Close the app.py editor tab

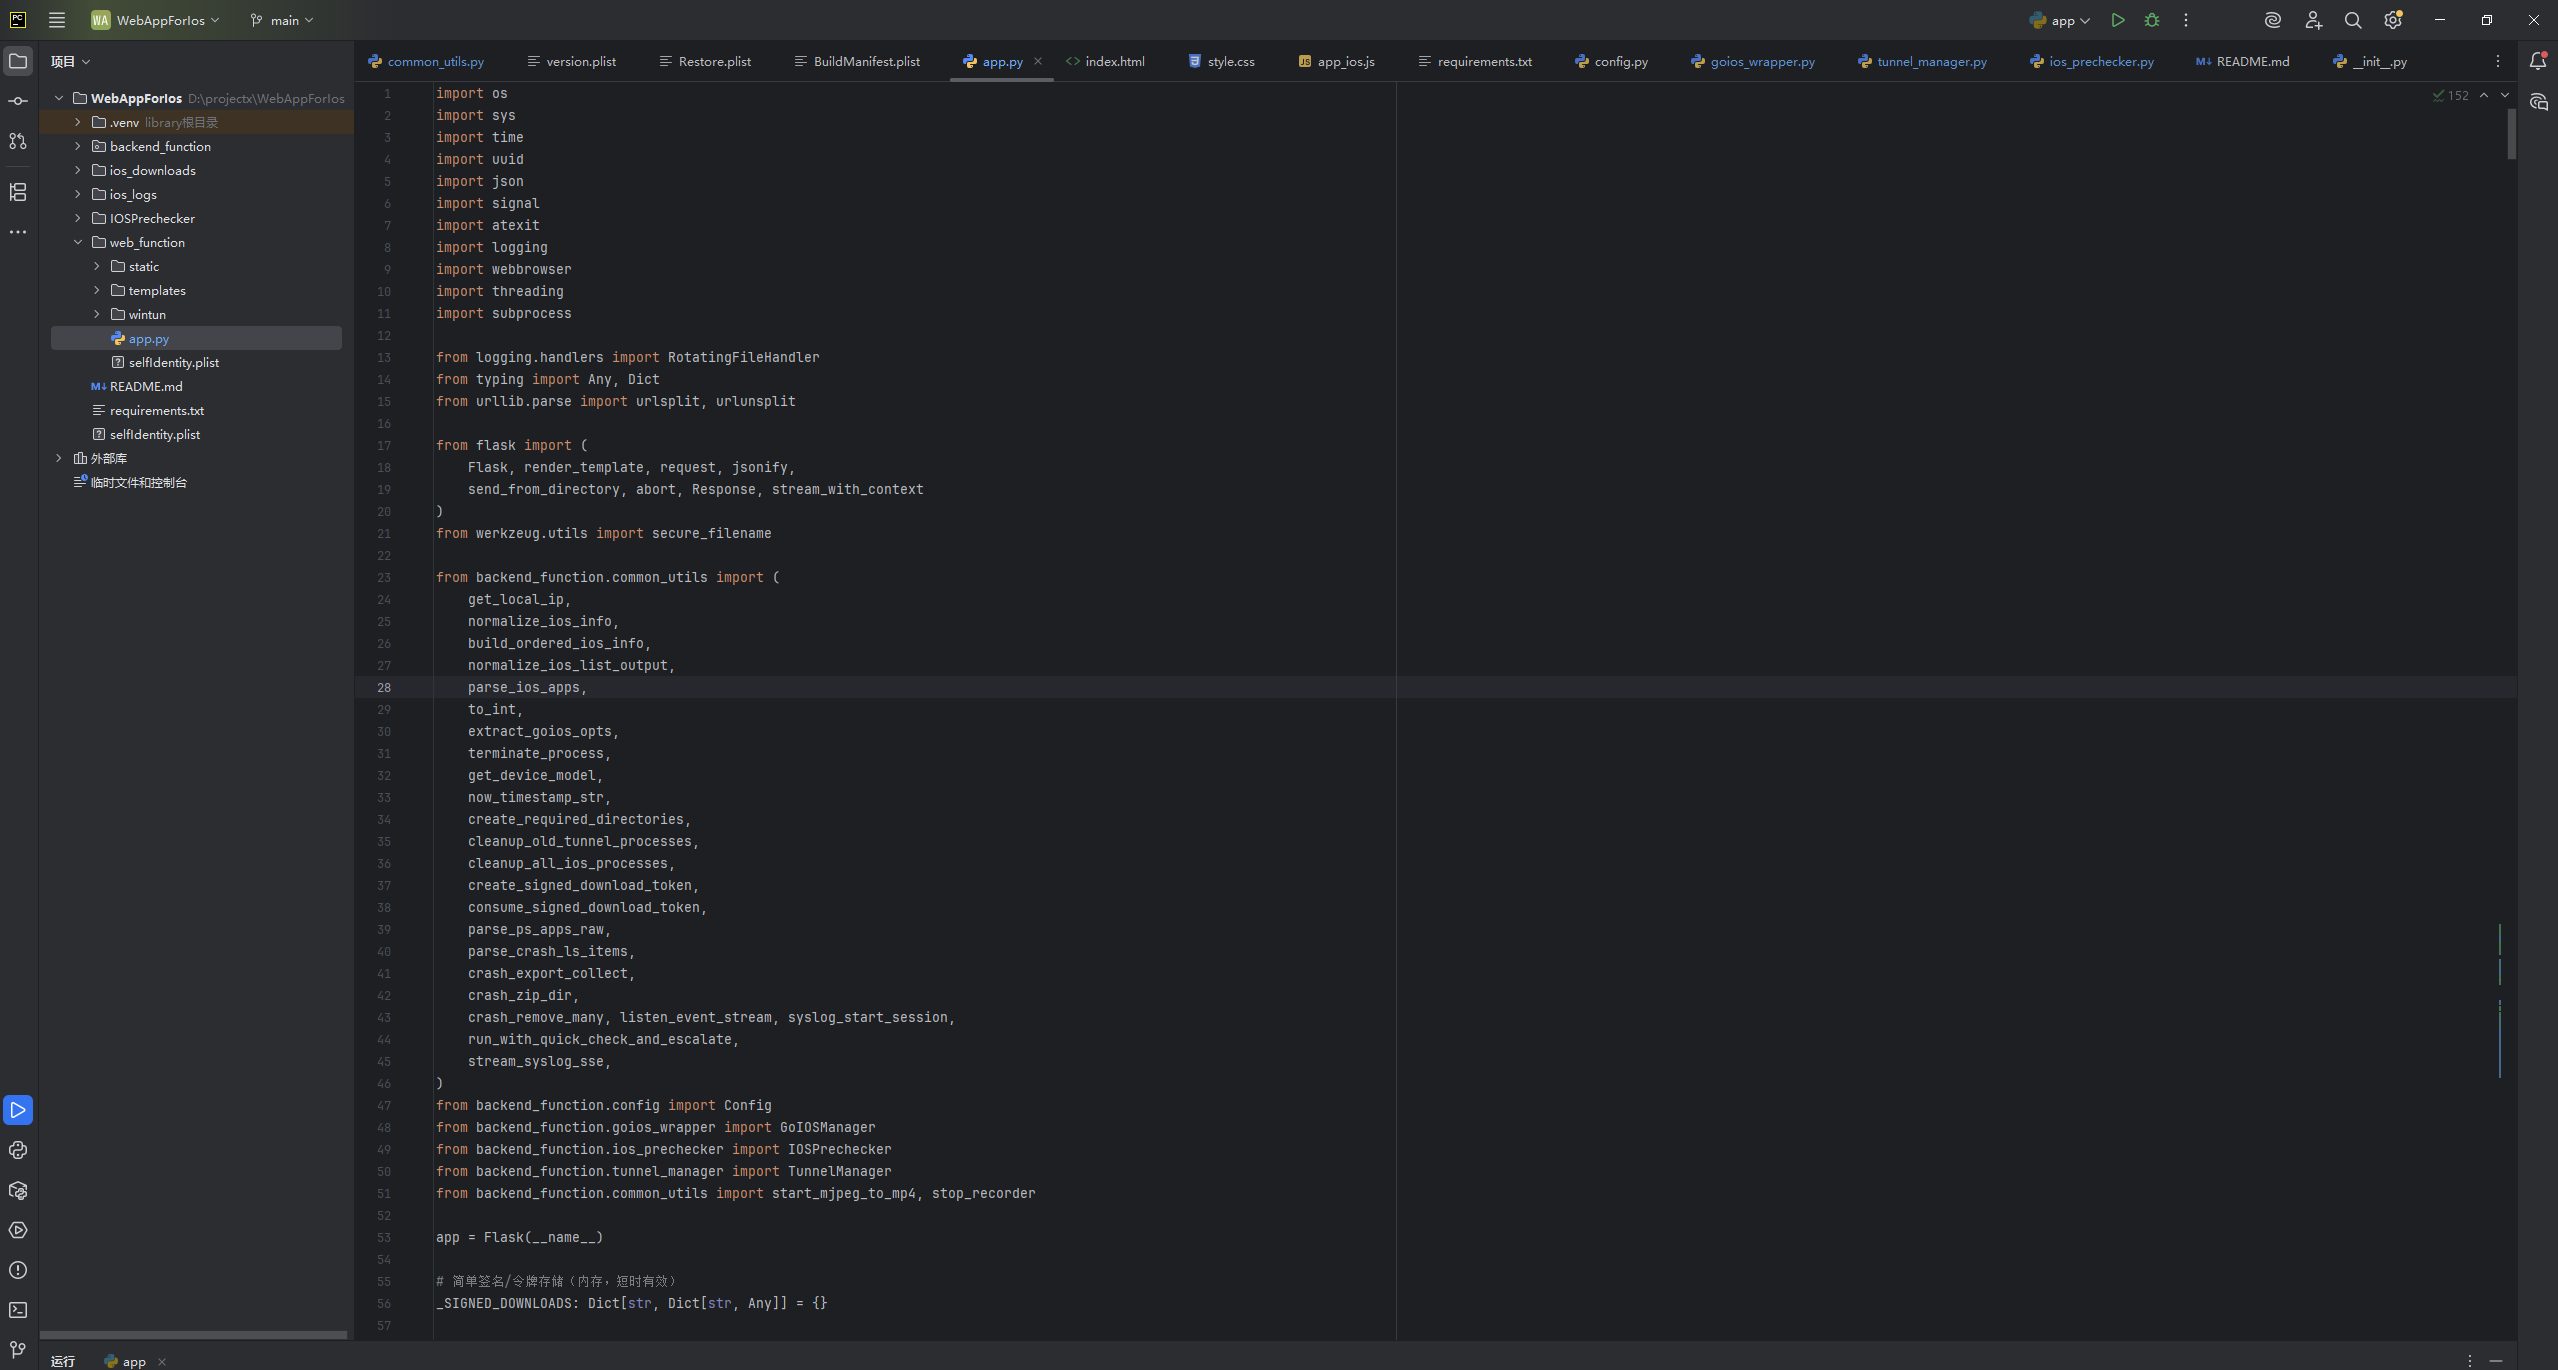click(x=1039, y=61)
